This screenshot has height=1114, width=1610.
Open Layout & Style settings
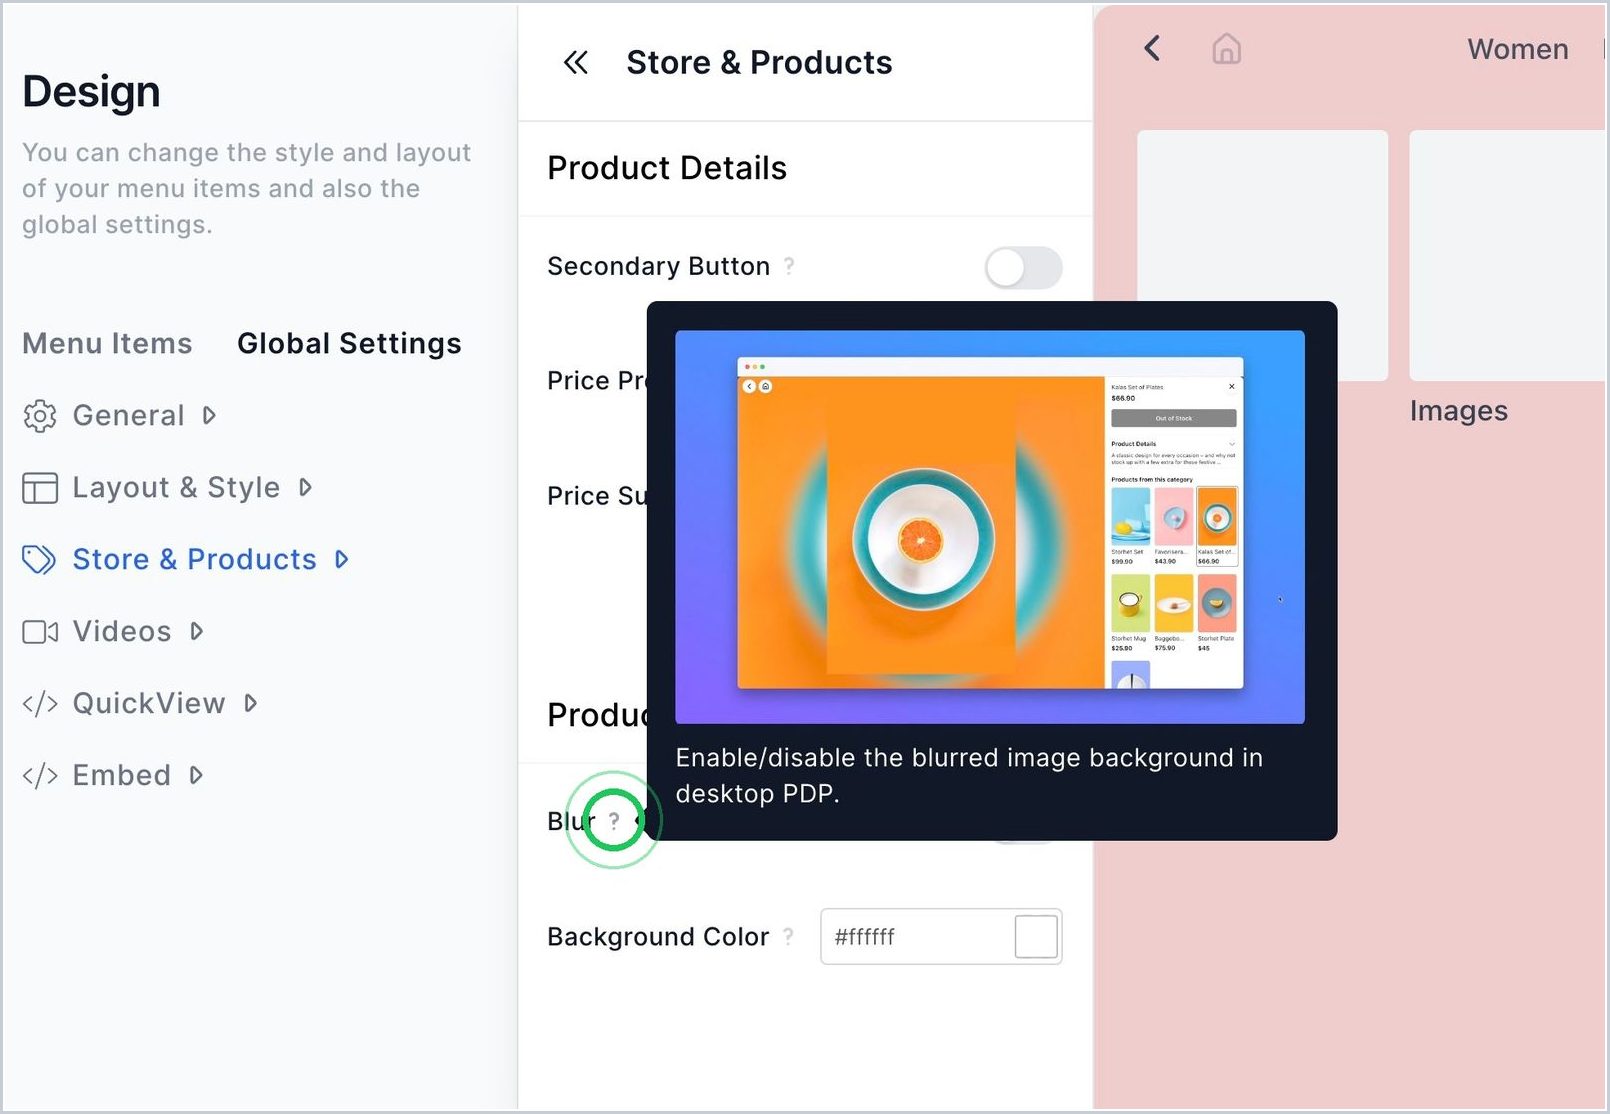(x=176, y=488)
